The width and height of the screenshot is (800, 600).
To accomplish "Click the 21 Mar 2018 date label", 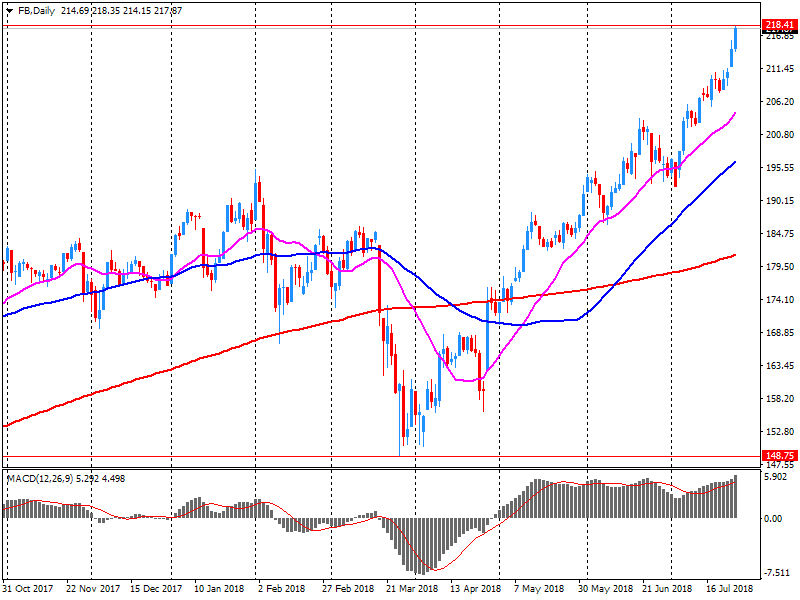I will click(x=412, y=588).
